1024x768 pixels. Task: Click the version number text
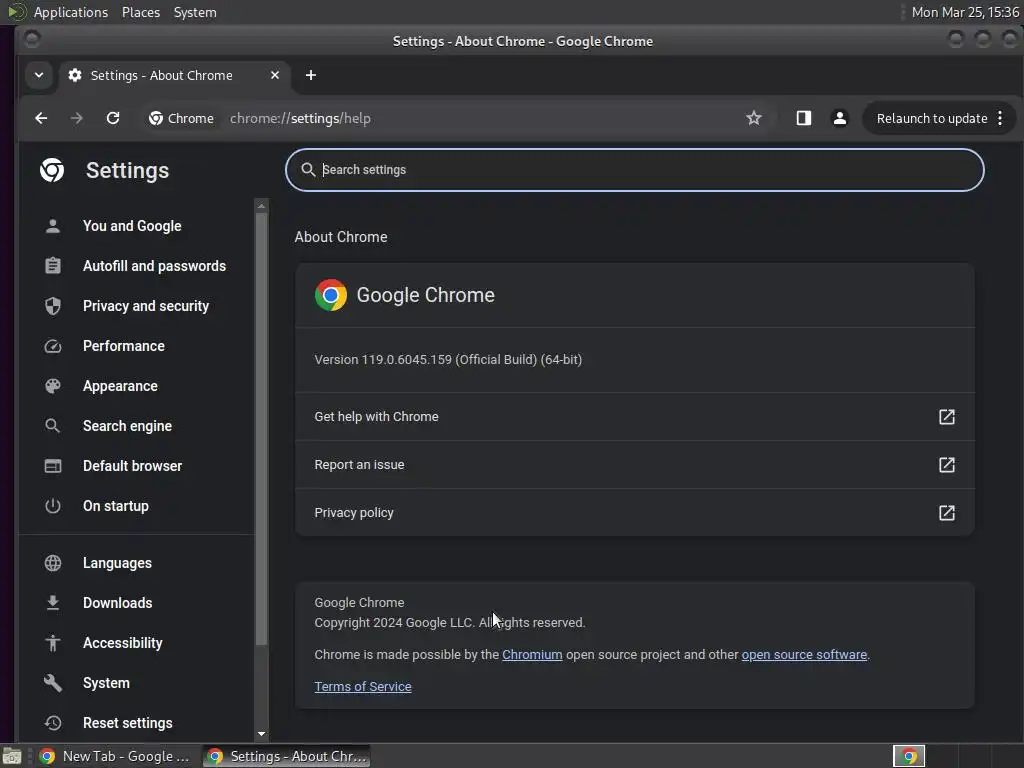(x=448, y=360)
